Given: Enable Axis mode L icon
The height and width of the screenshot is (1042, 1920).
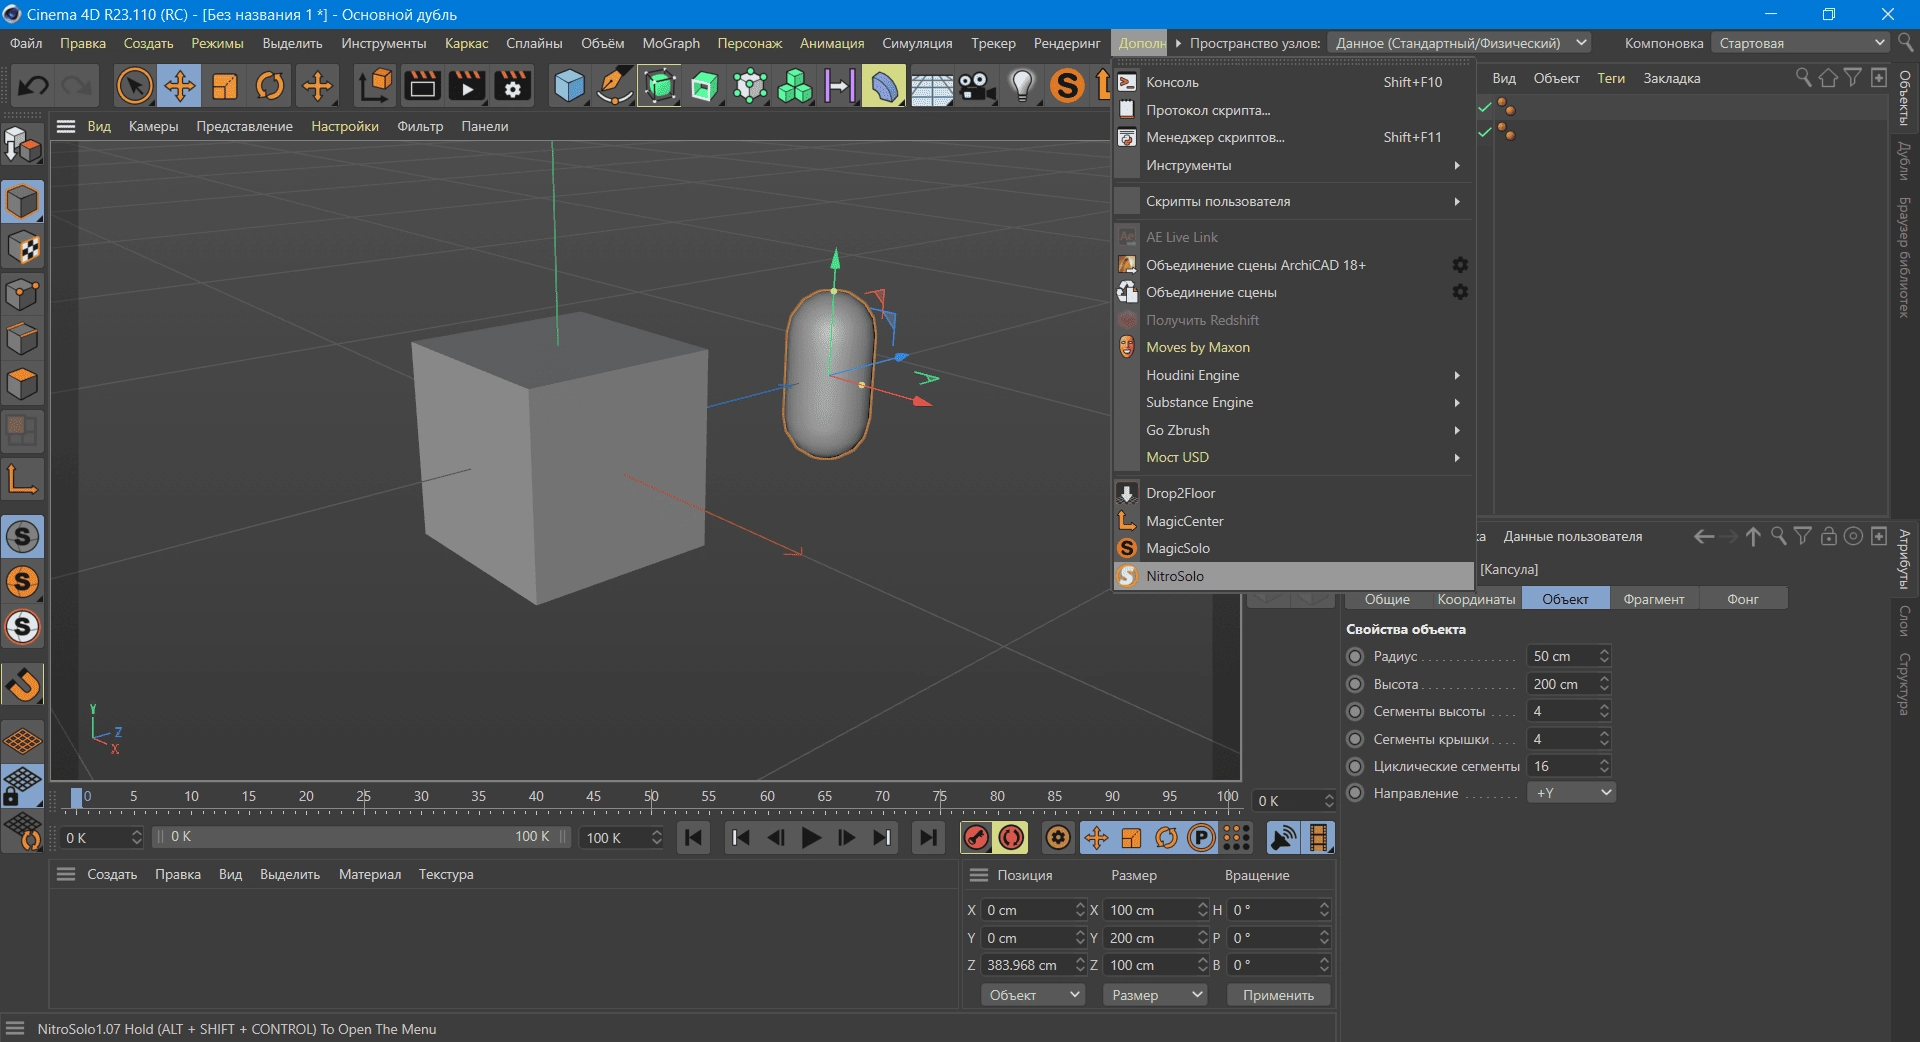Looking at the screenshot, I should [x=22, y=479].
